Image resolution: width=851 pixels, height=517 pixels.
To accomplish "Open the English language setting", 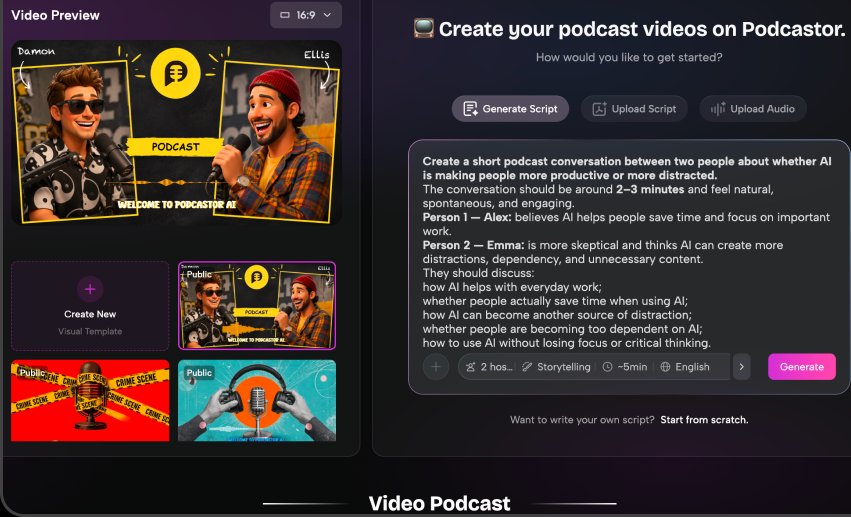I will [x=685, y=367].
